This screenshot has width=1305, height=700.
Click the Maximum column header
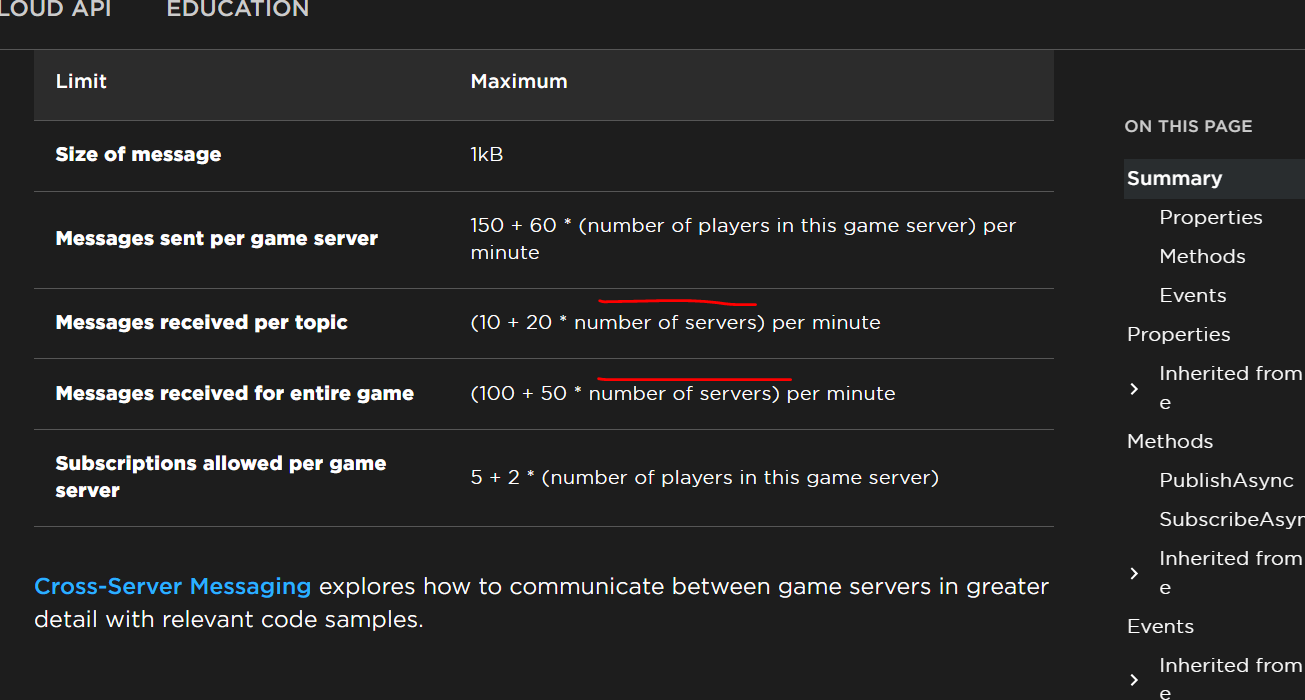(x=519, y=81)
